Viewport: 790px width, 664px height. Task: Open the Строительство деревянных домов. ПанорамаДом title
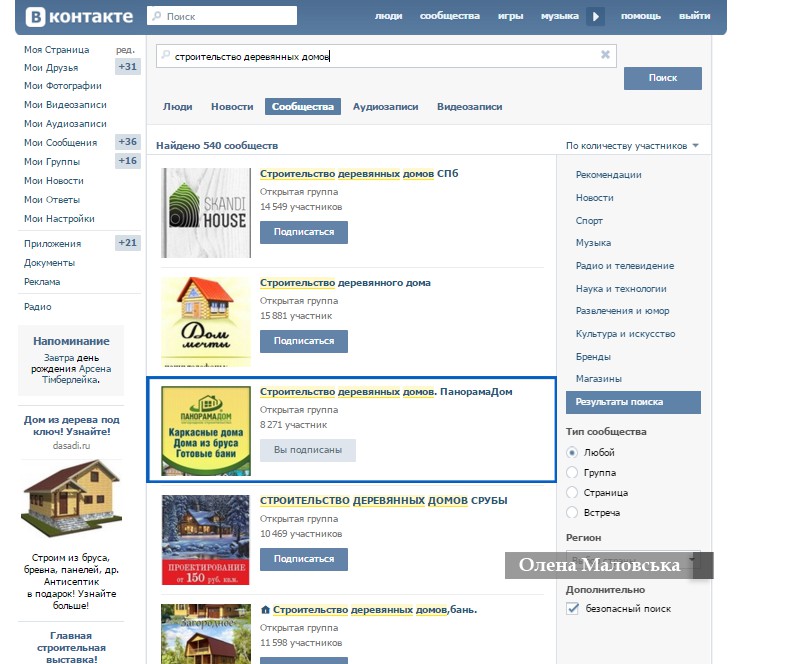tap(386, 391)
